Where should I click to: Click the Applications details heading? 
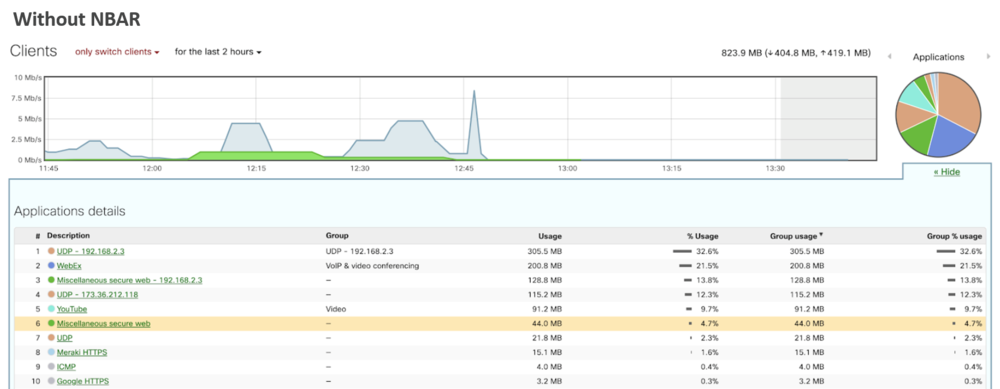click(x=70, y=211)
